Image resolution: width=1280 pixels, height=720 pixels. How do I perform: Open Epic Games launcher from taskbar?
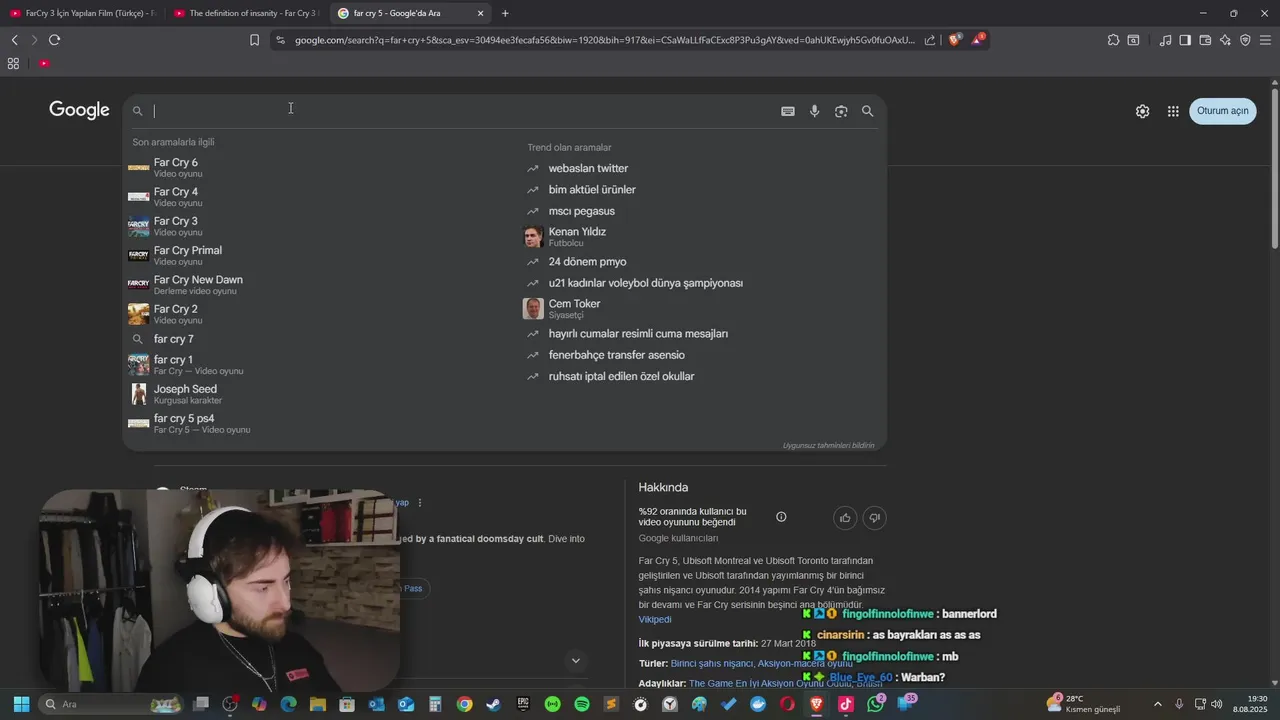point(523,704)
